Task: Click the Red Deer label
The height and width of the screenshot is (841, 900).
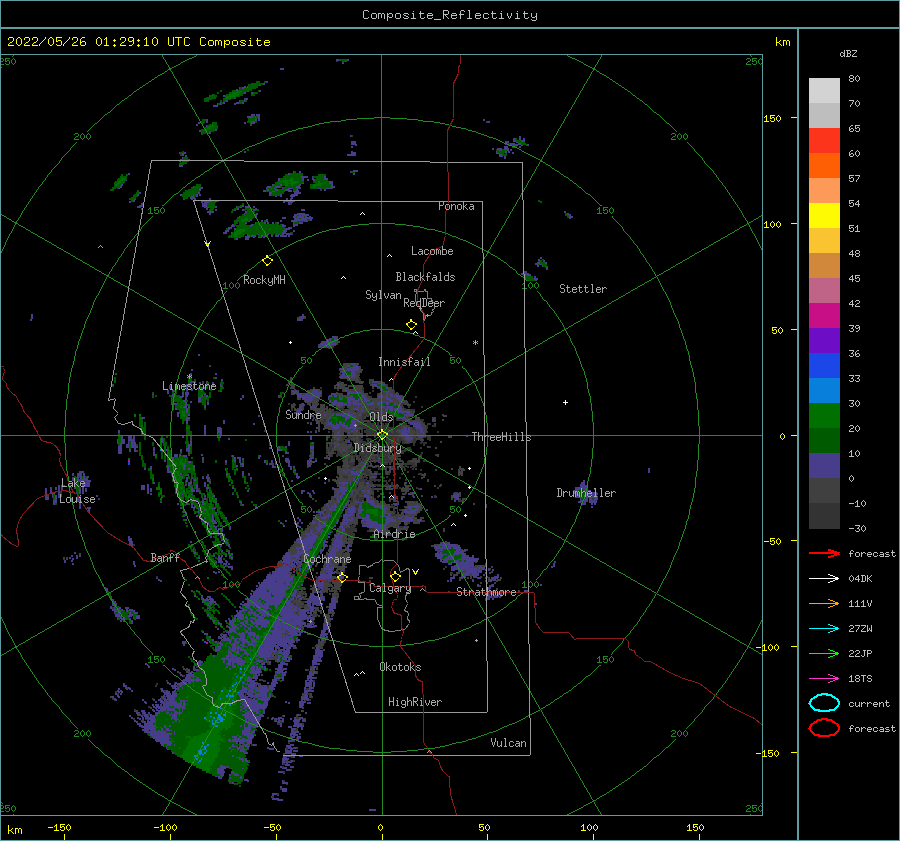Action: pyautogui.click(x=424, y=303)
